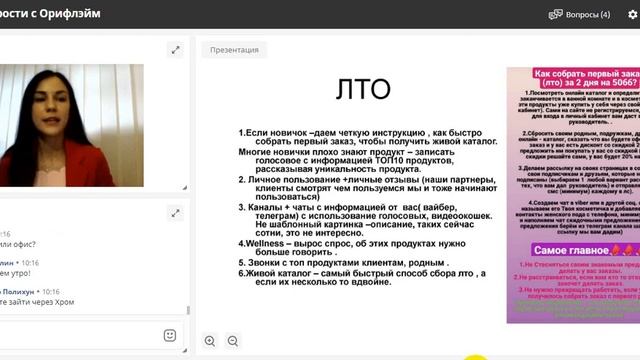Open settings gear in top bar
Image resolution: width=640 pixels, height=360 pixels.
pos(633,15)
